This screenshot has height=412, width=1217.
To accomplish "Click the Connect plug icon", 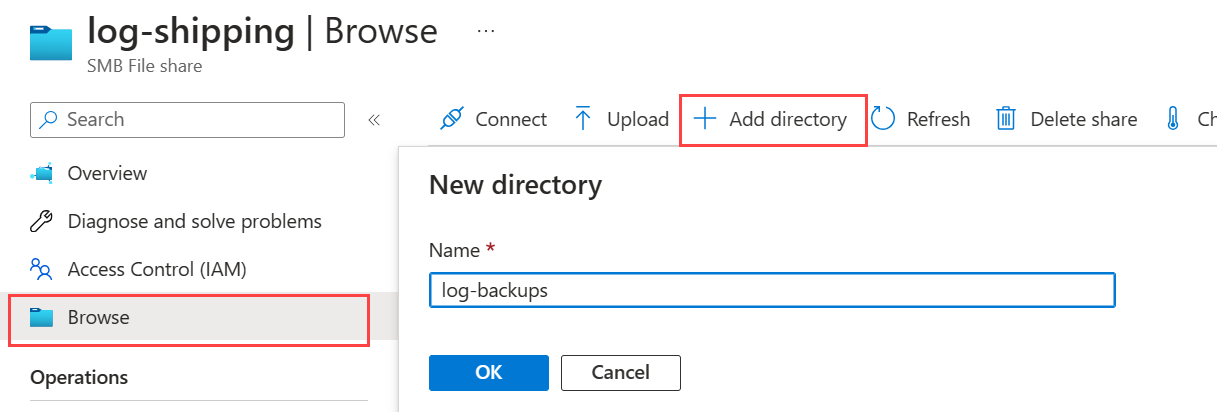I will [452, 120].
